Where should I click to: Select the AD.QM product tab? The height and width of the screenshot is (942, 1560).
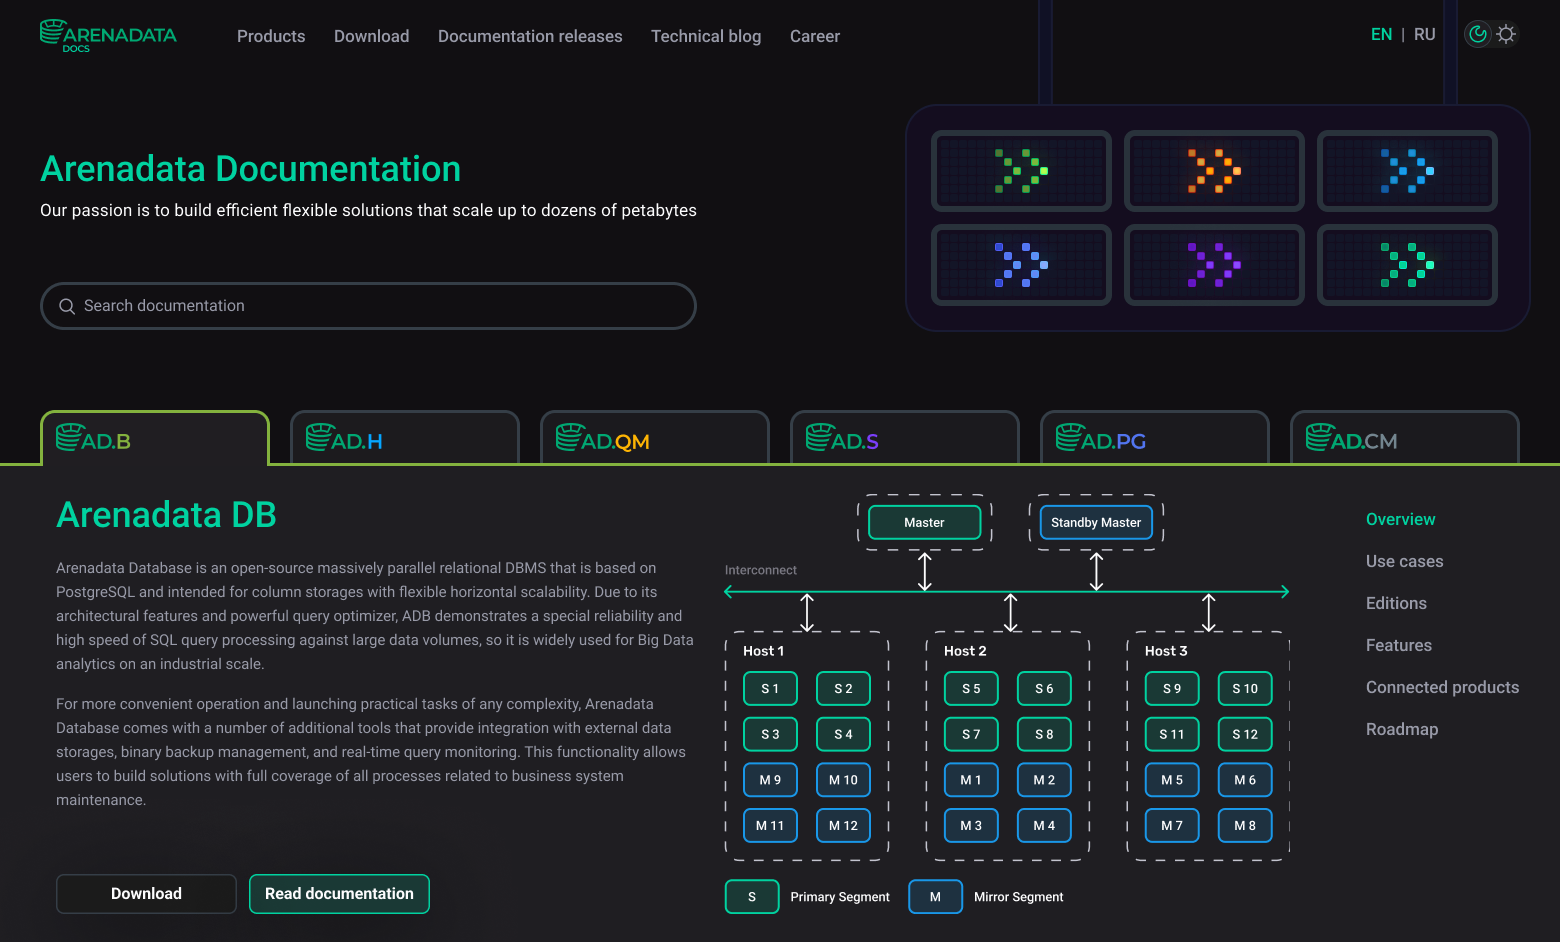pos(655,438)
